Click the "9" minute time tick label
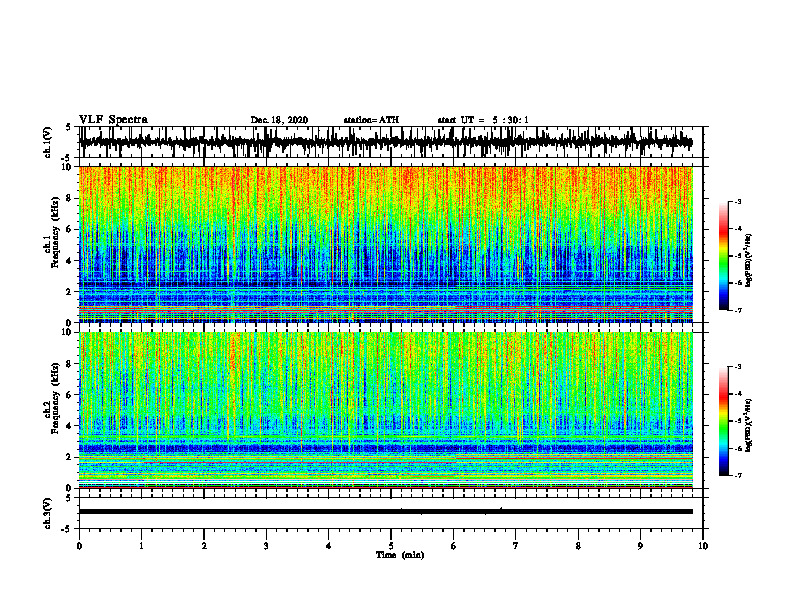The width and height of the screenshot is (792, 612). pyautogui.click(x=640, y=546)
